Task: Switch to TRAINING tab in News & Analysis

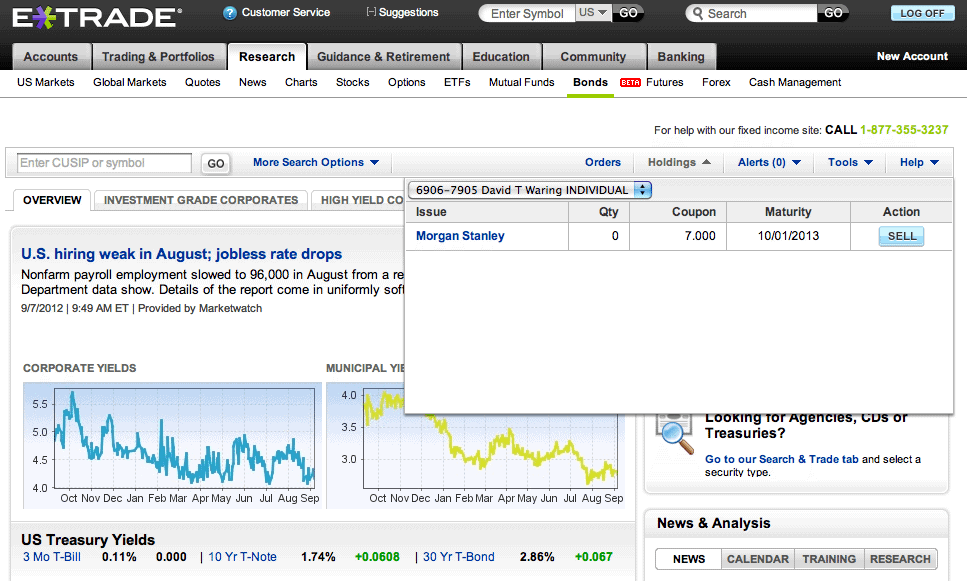Action: coord(829,559)
